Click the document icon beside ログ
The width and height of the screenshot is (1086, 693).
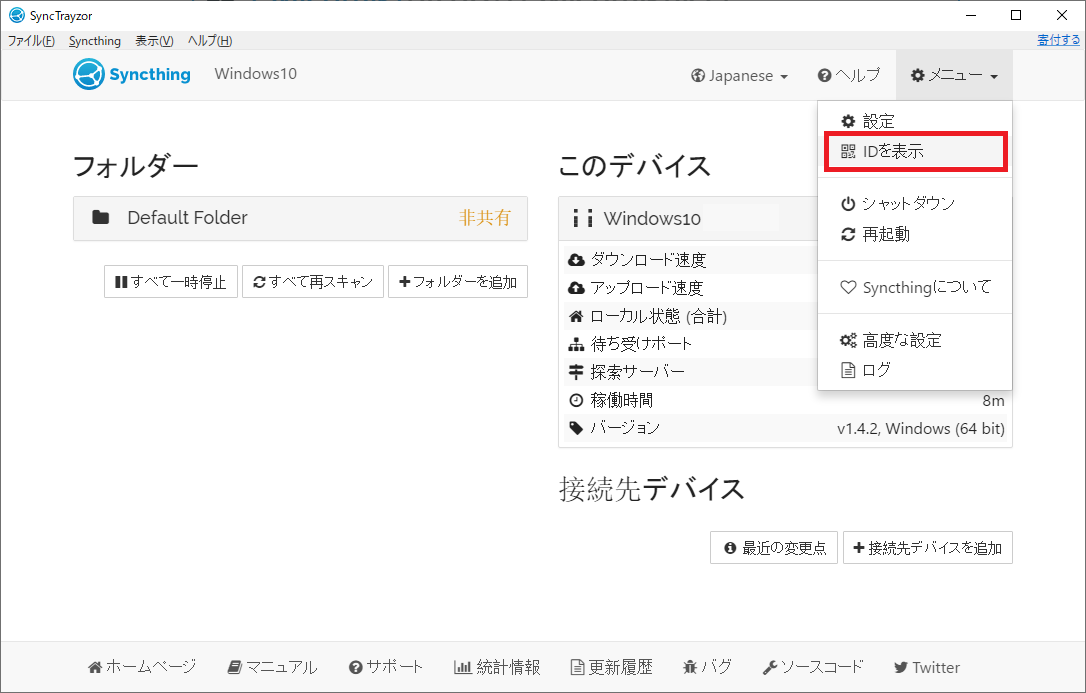tap(848, 370)
